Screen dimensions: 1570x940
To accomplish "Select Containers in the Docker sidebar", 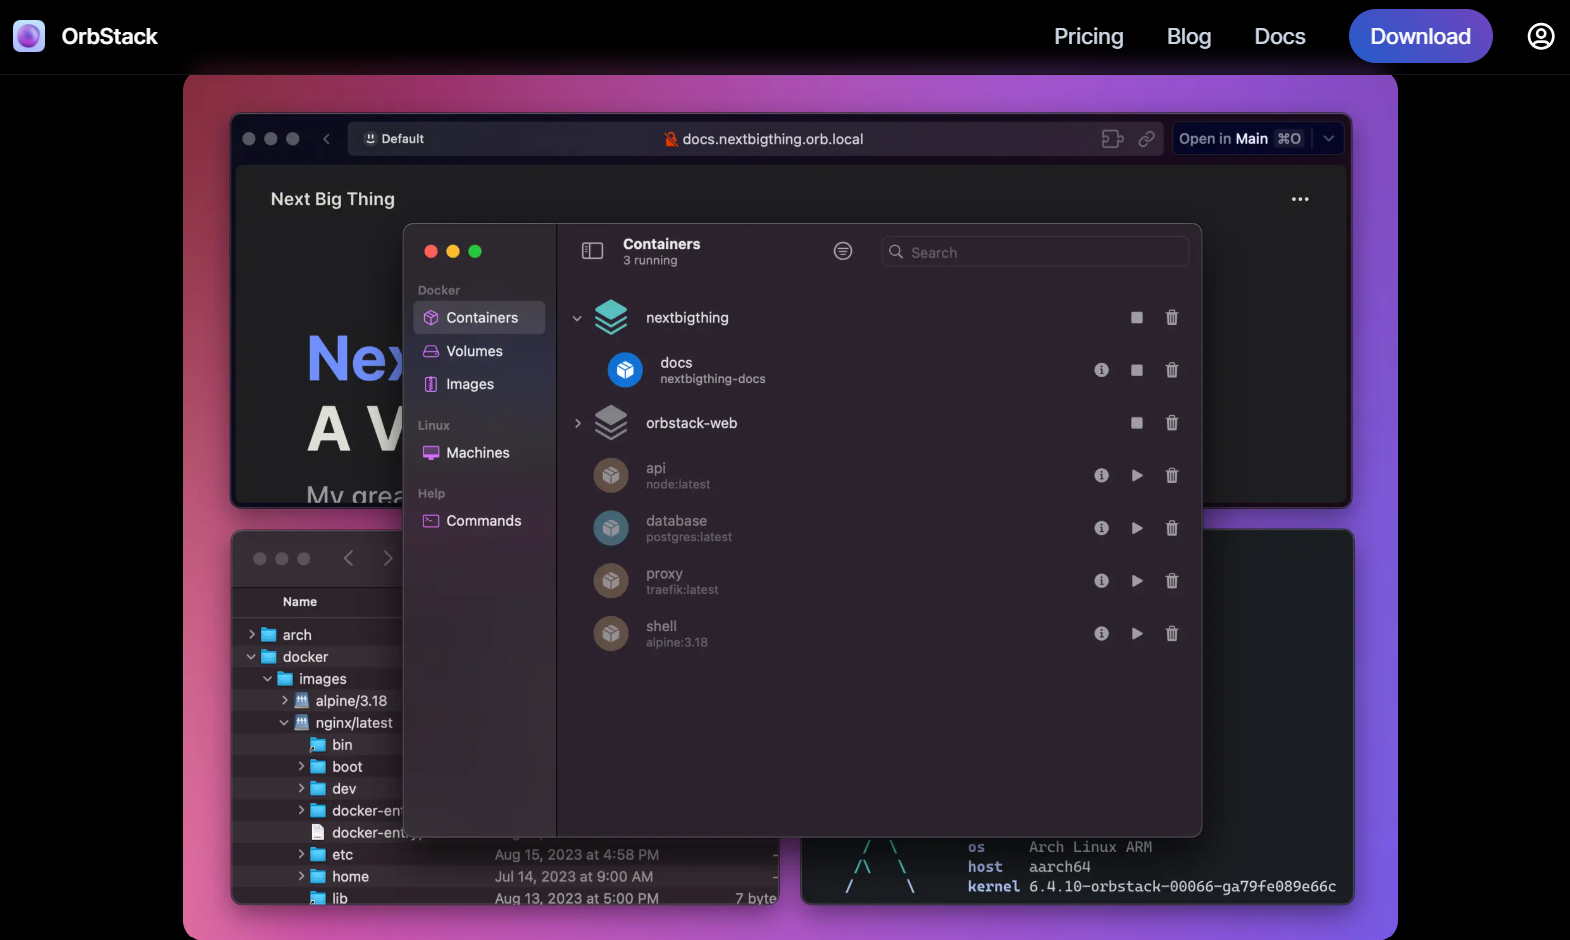I will [479, 317].
